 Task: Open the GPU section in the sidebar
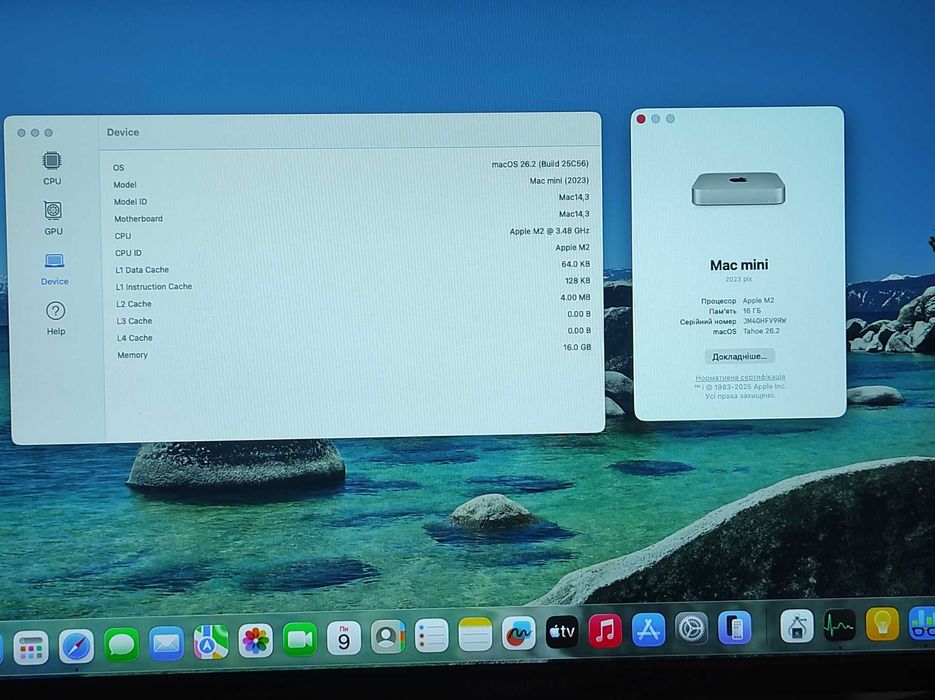tap(53, 218)
